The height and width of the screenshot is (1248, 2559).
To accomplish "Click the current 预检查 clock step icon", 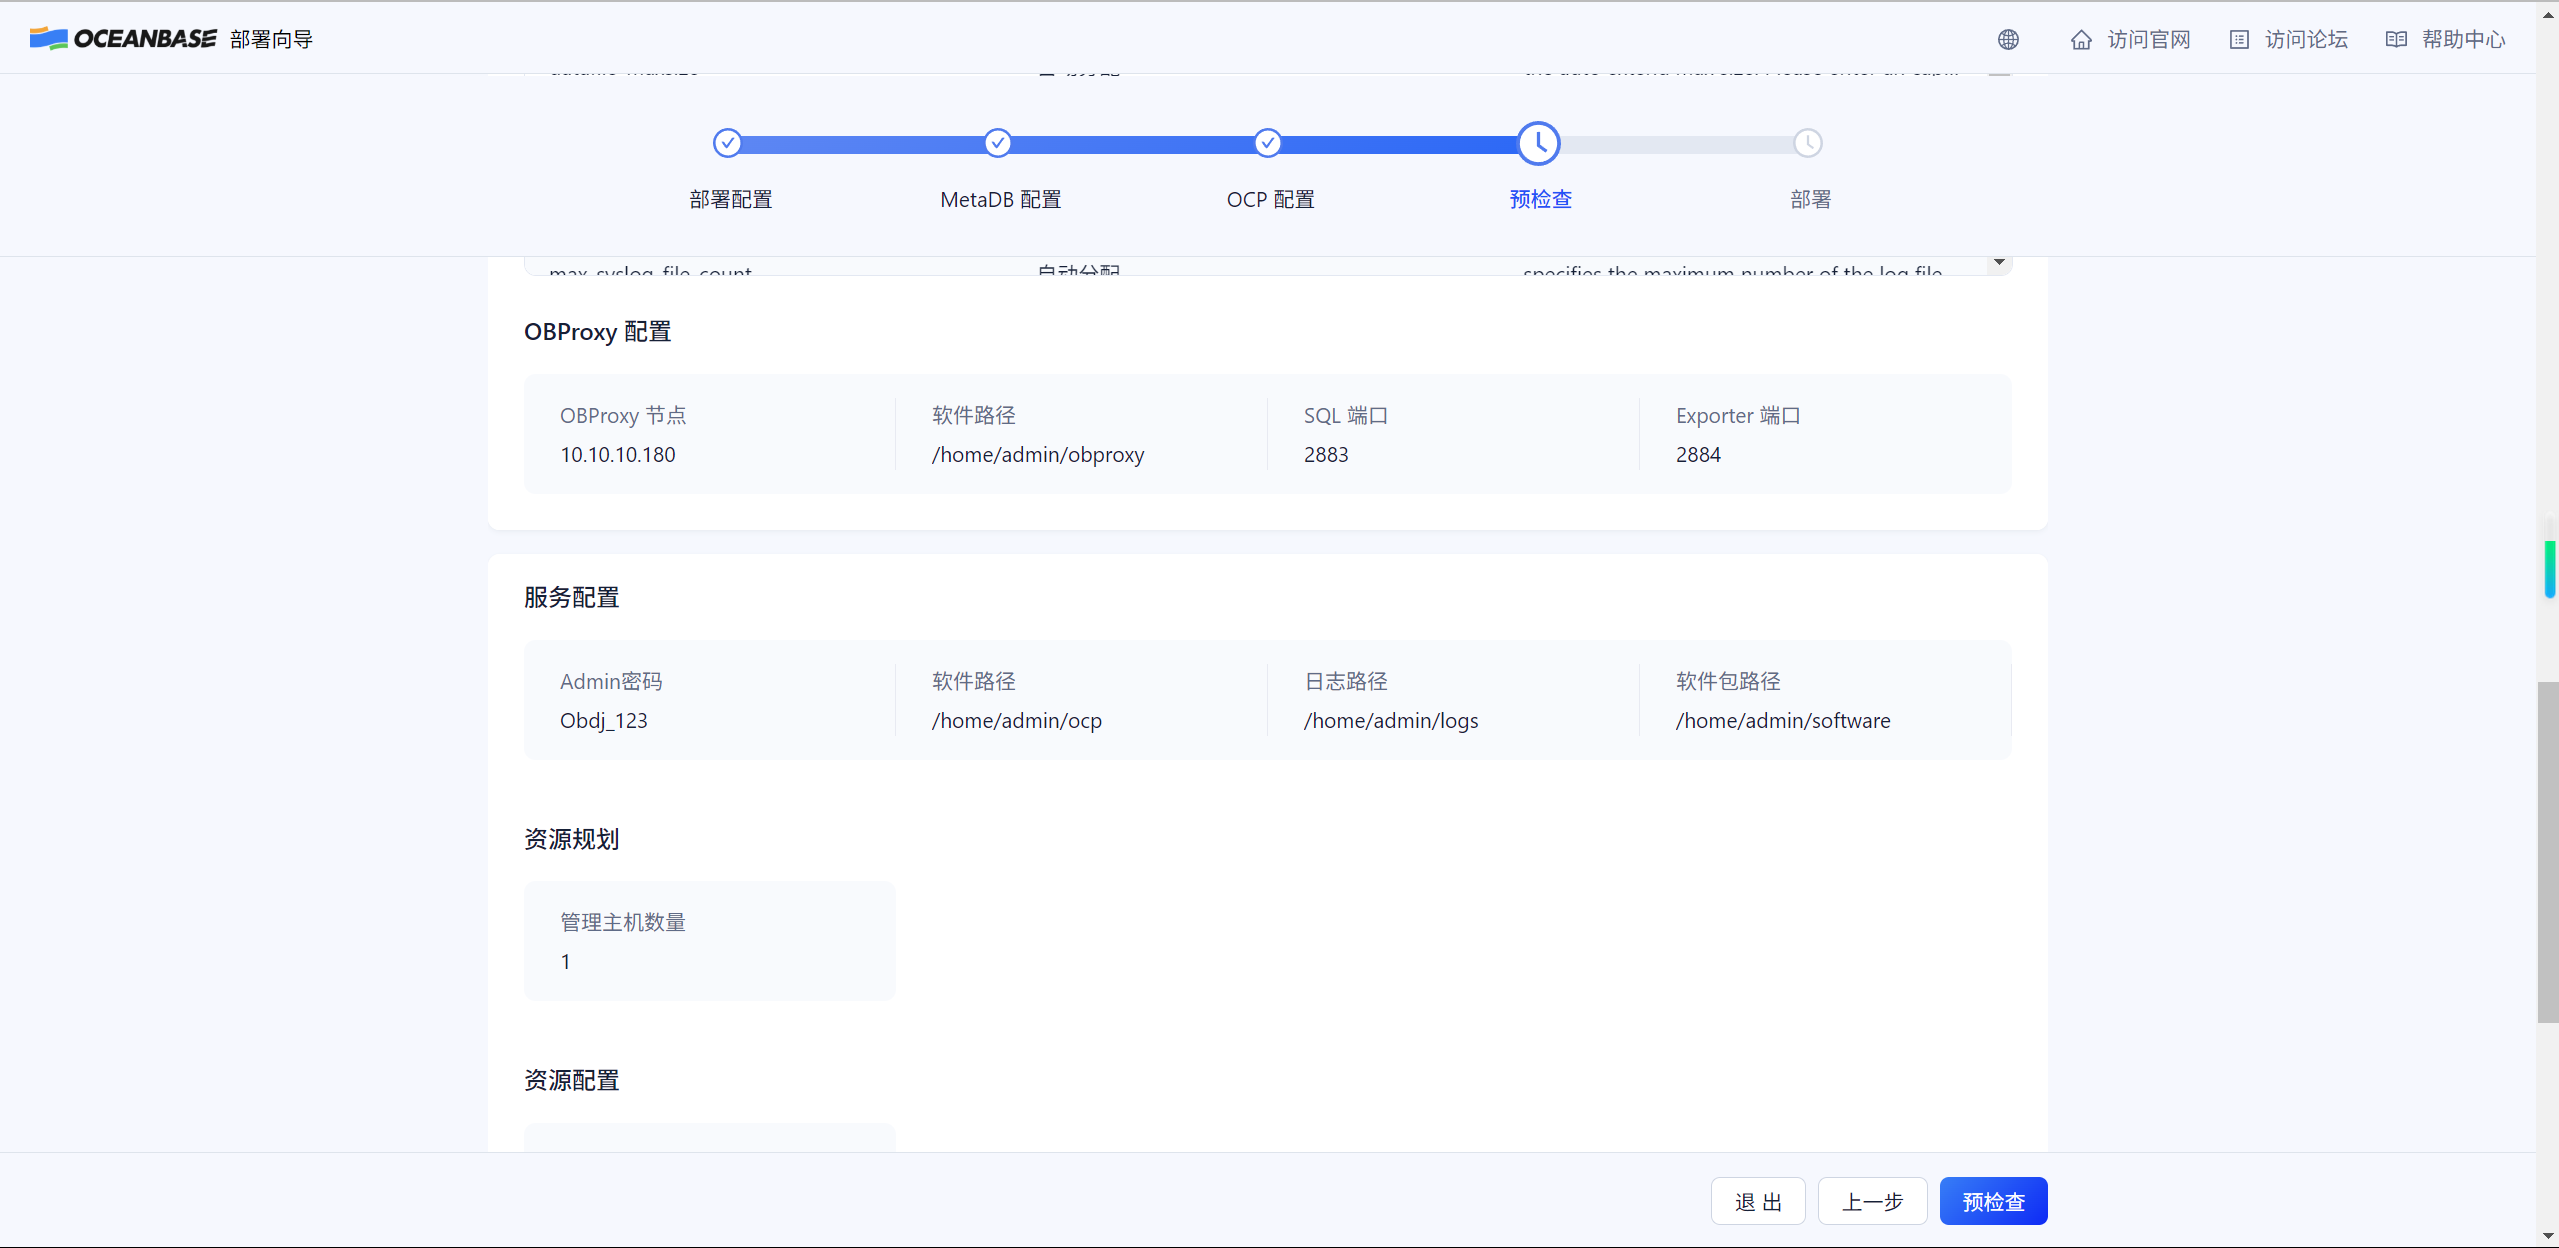I will point(1538,143).
